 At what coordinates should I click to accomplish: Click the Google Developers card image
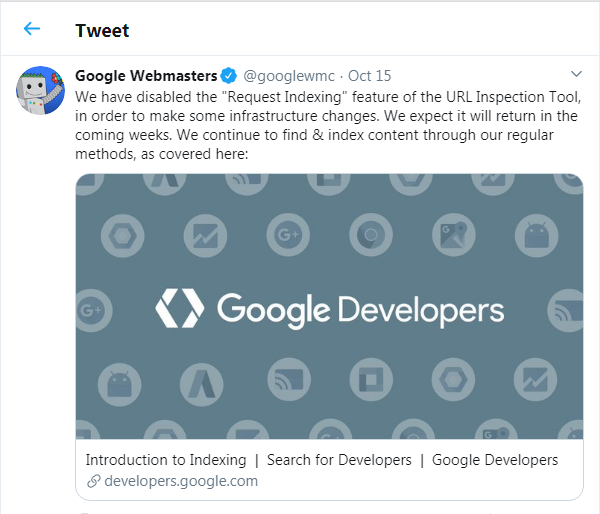click(x=329, y=306)
